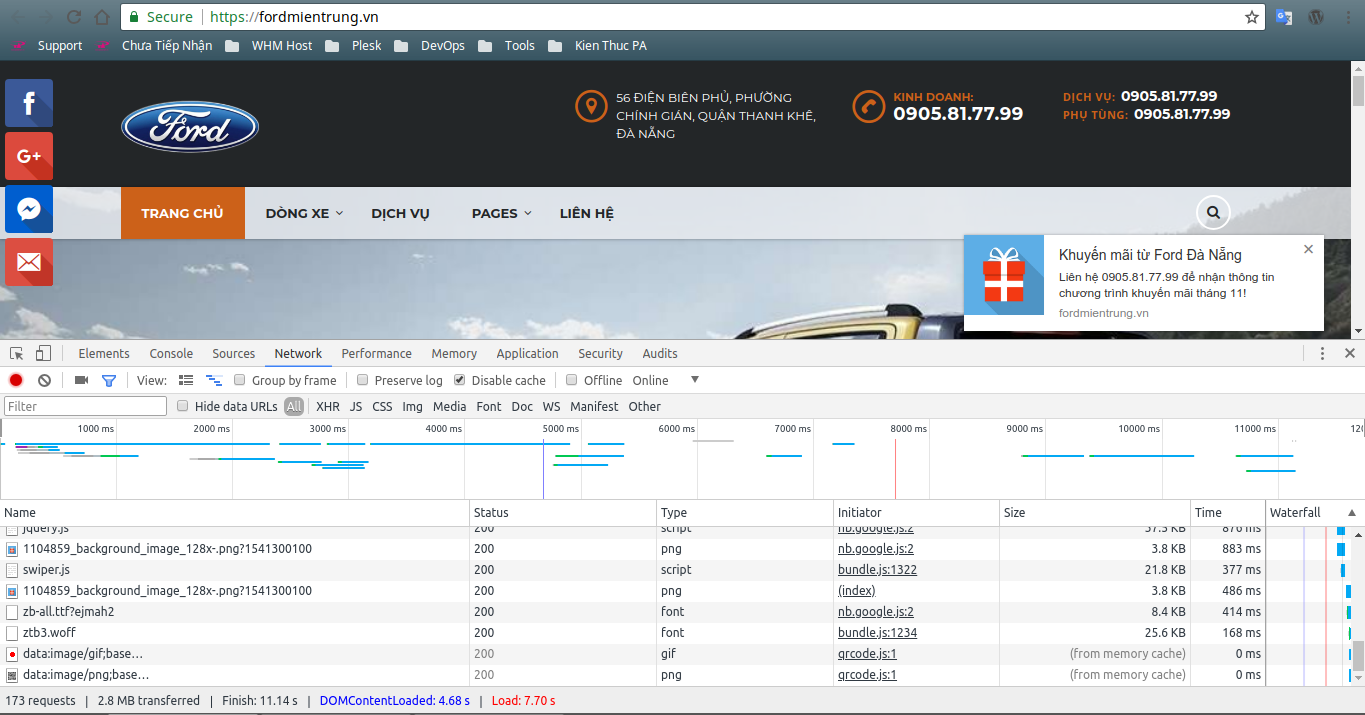Expand the PAGES menu
This screenshot has height=715, width=1365.
click(502, 213)
